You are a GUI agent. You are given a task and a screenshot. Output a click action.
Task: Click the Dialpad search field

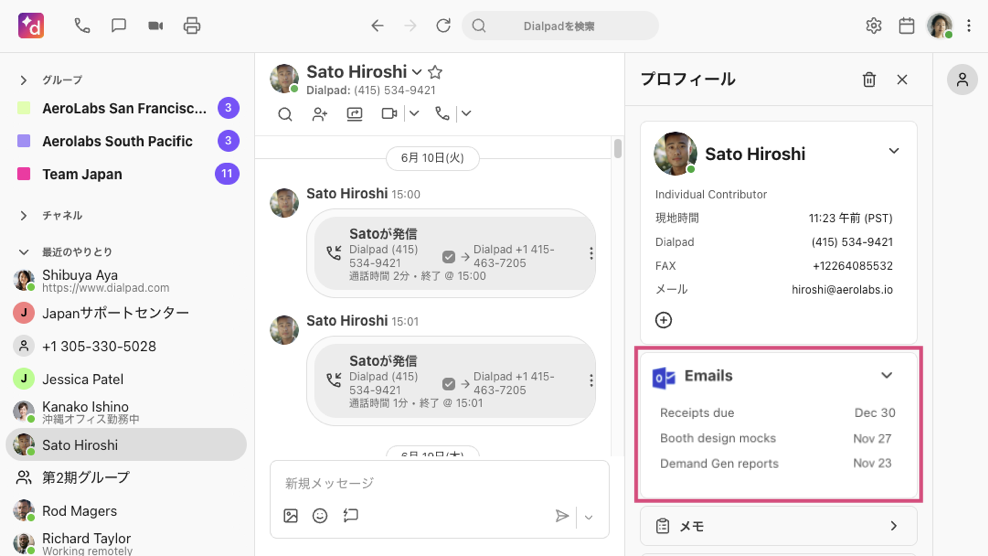tap(560, 26)
